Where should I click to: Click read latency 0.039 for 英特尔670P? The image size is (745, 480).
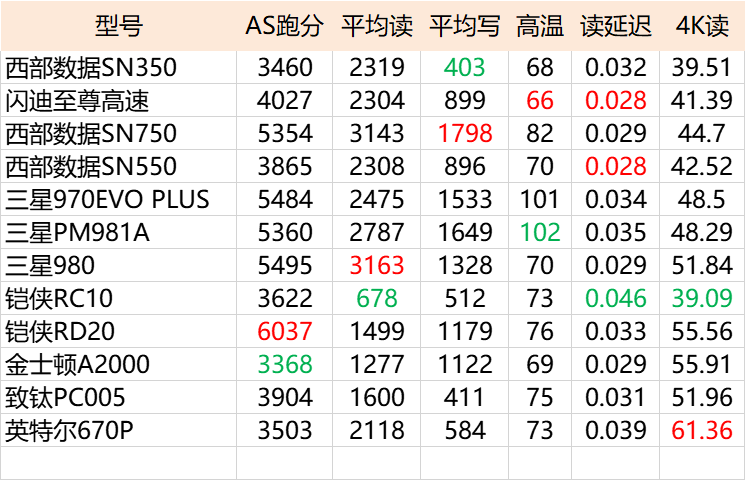pos(616,431)
